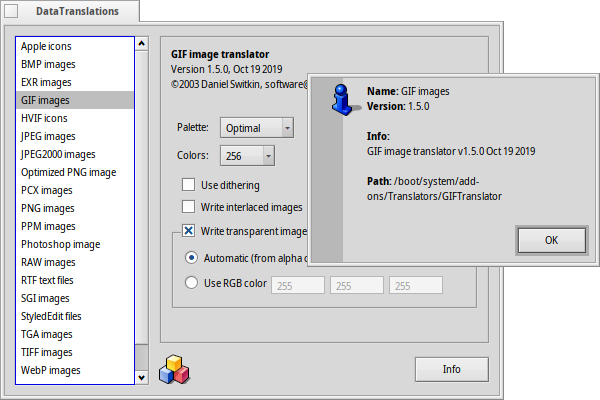Viewport: 600px width, 400px height.
Task: Click the third RGB color value field
Action: (x=416, y=285)
